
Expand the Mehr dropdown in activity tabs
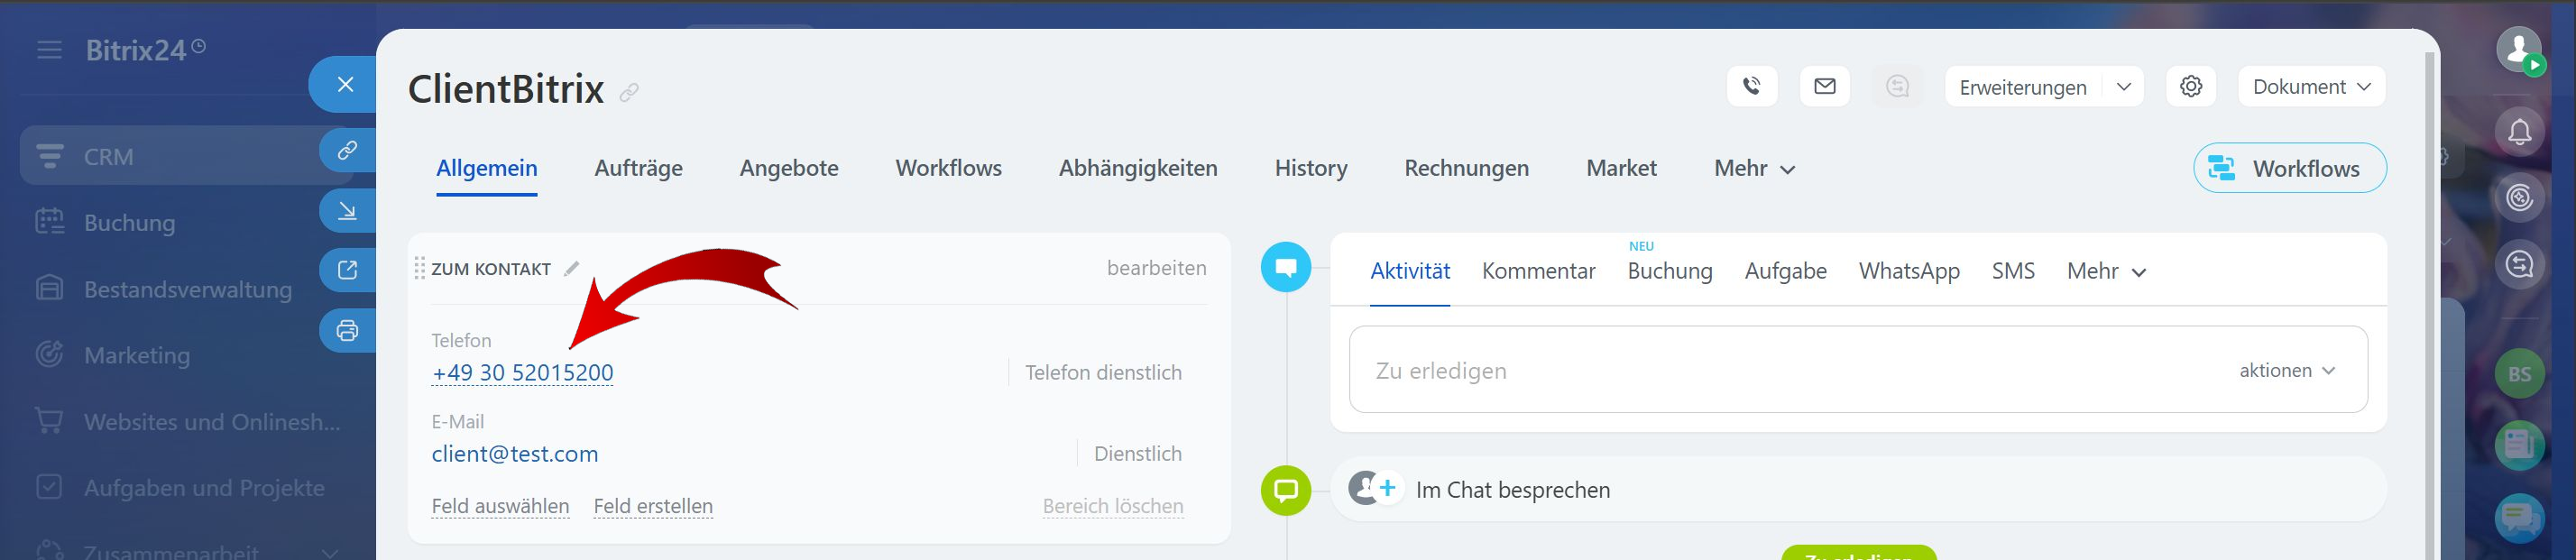(2106, 271)
